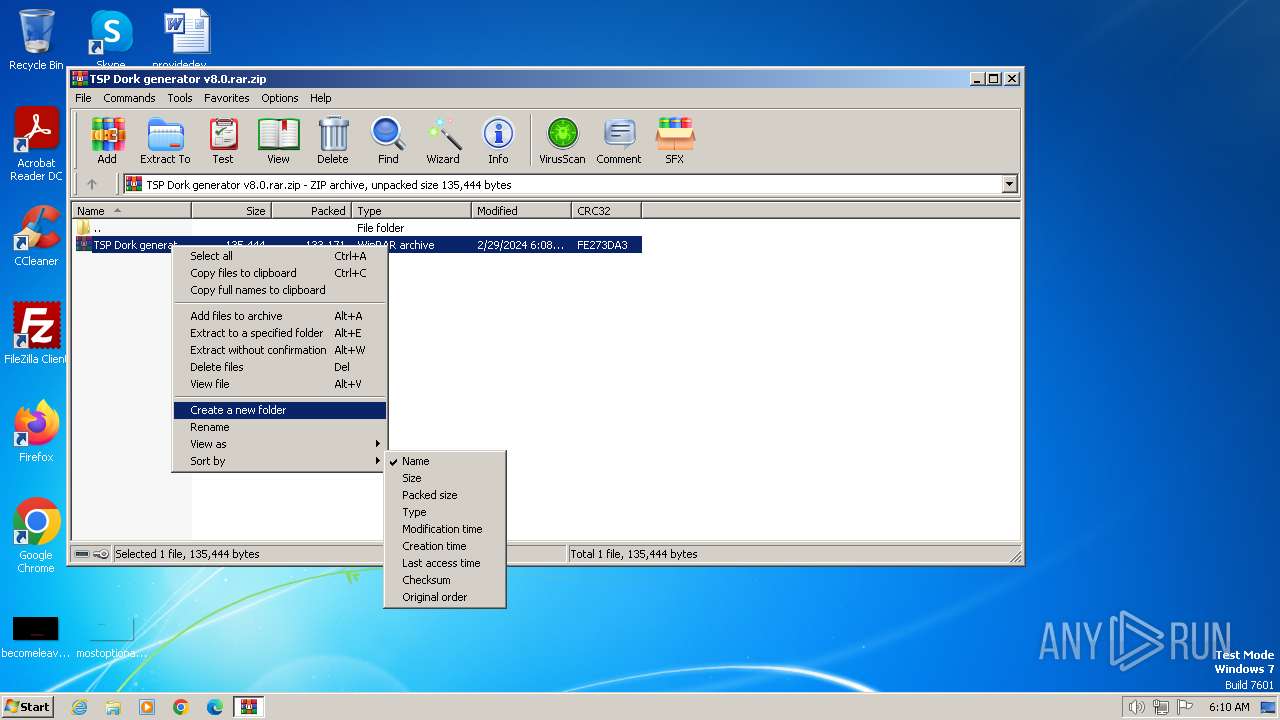
Task: Launch CCleaner from desktop
Action: 36,236
